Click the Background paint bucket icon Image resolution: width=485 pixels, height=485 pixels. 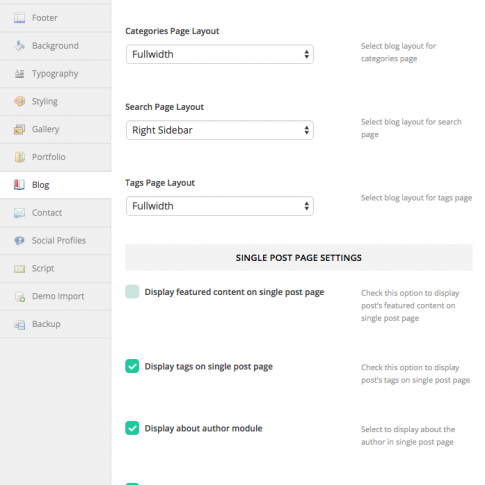point(19,46)
